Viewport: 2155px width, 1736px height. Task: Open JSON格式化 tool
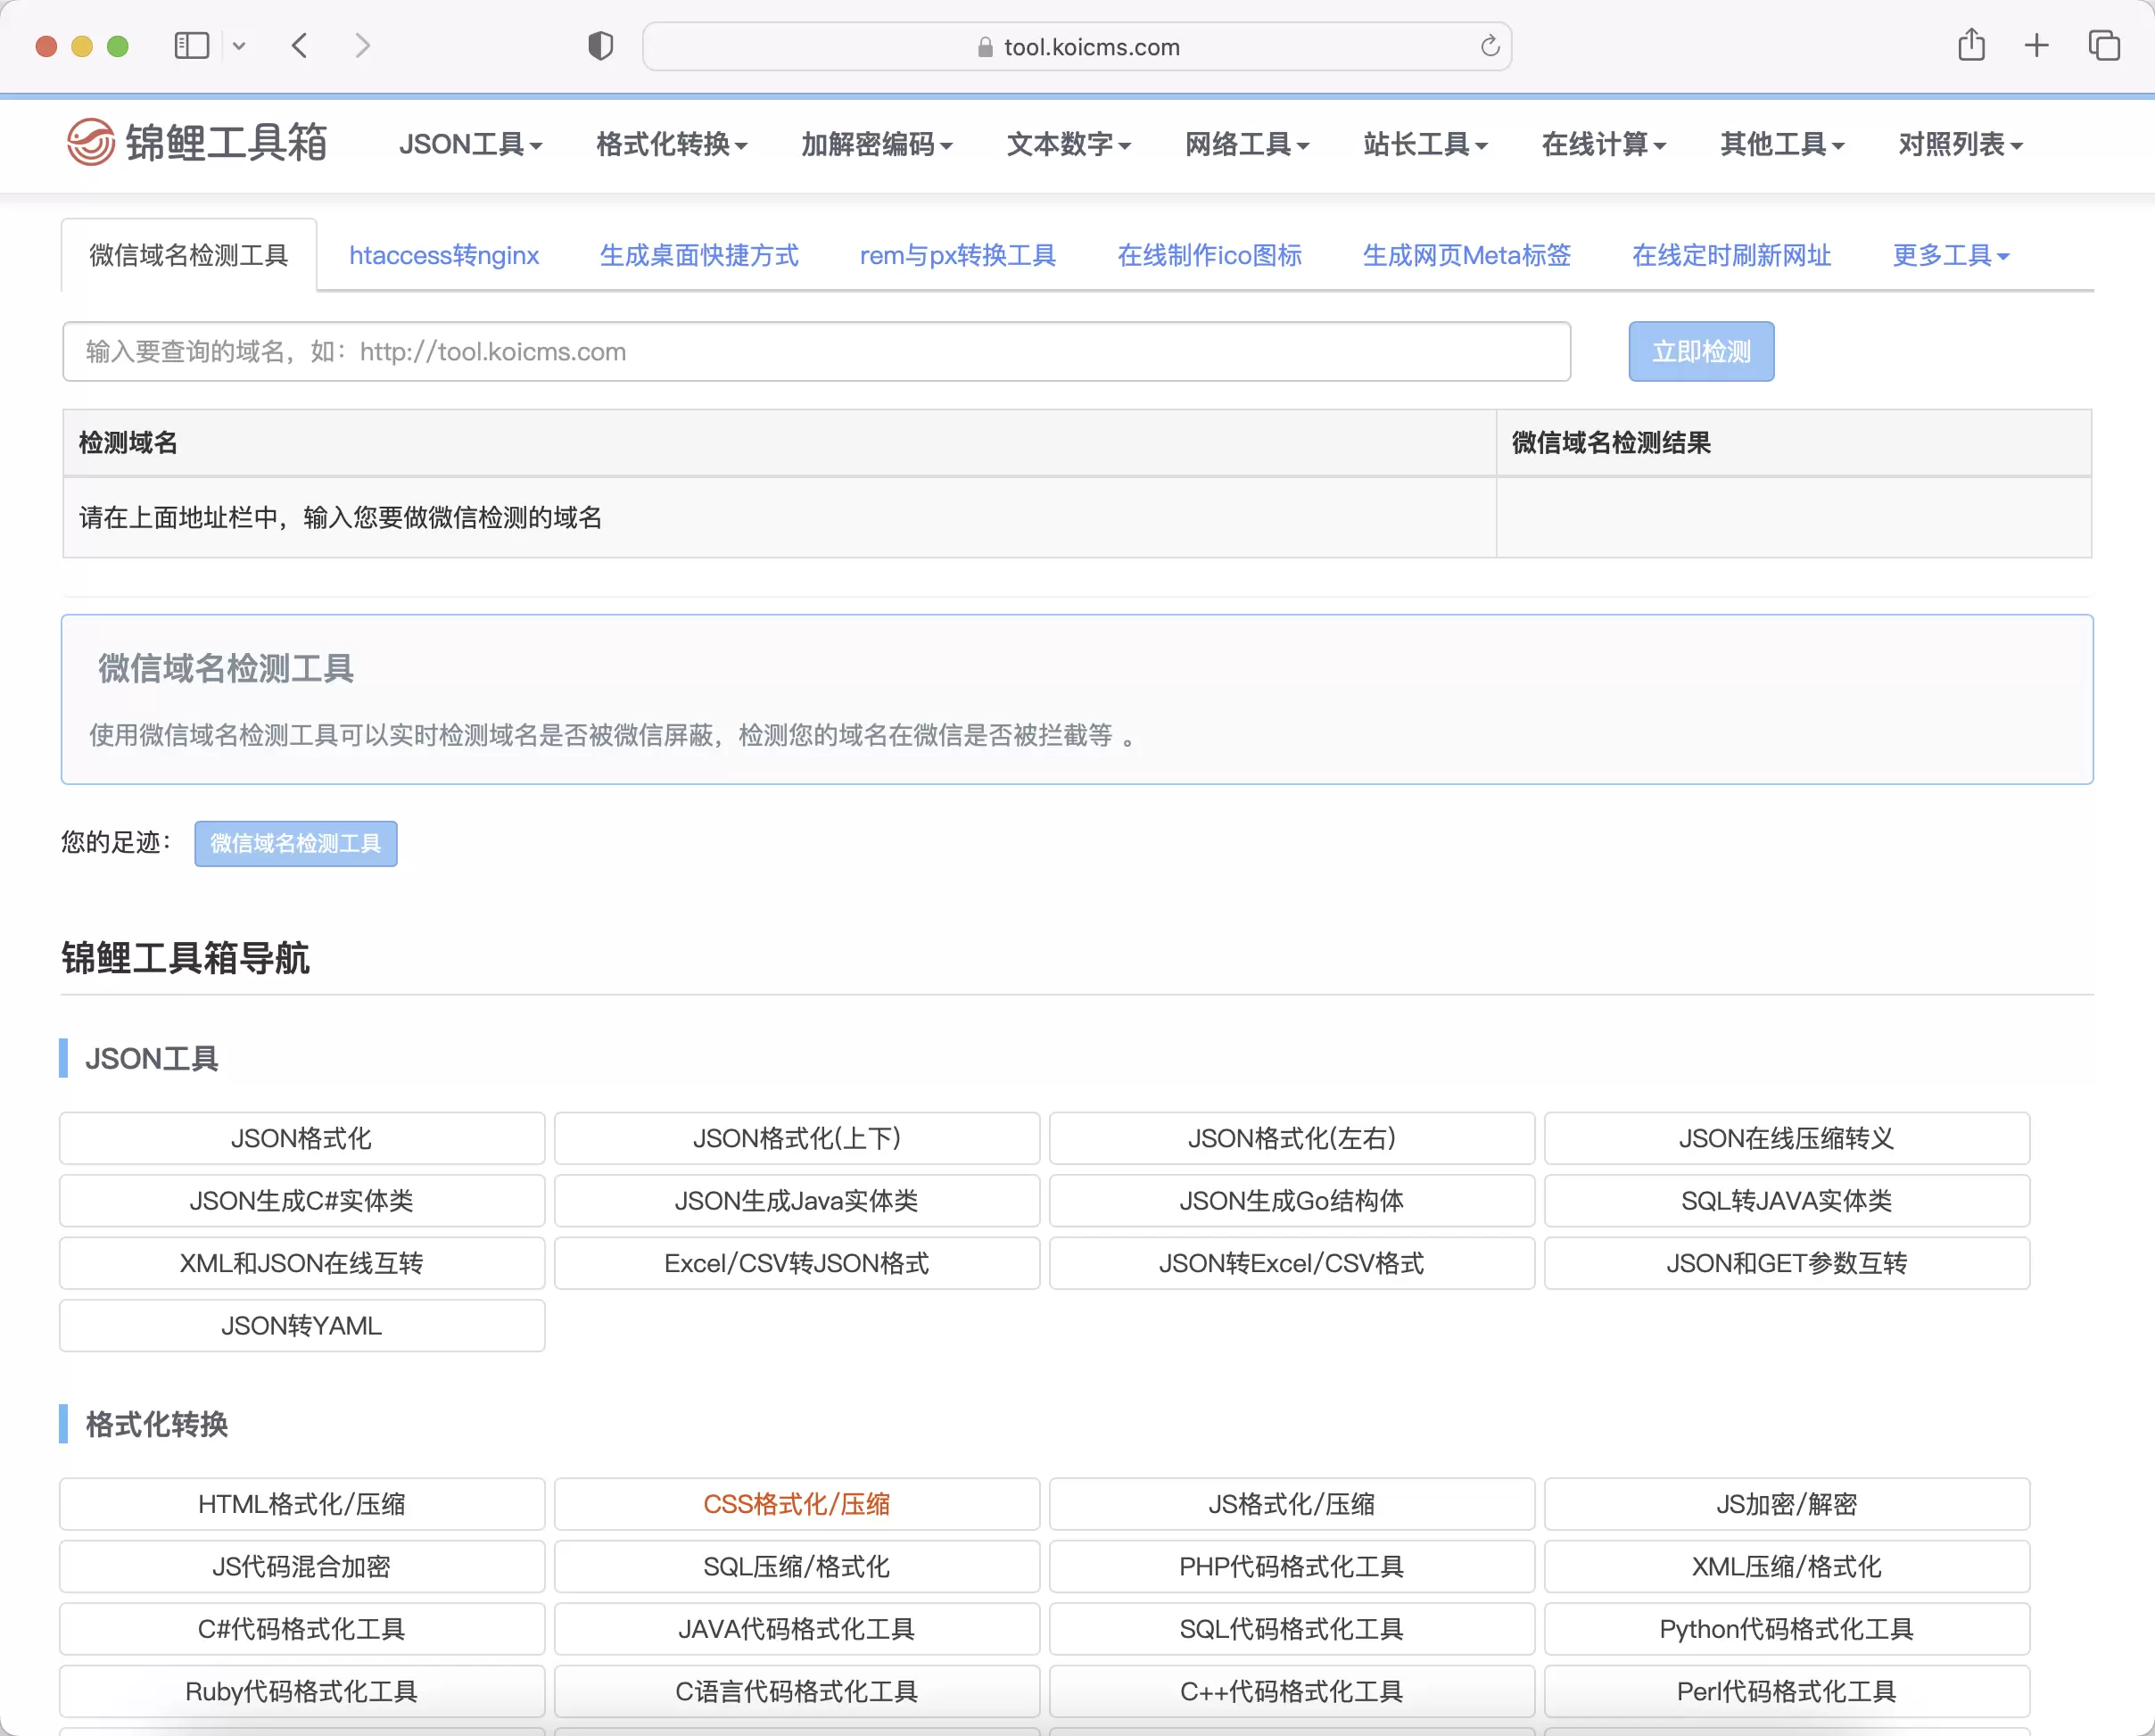pos(302,1138)
